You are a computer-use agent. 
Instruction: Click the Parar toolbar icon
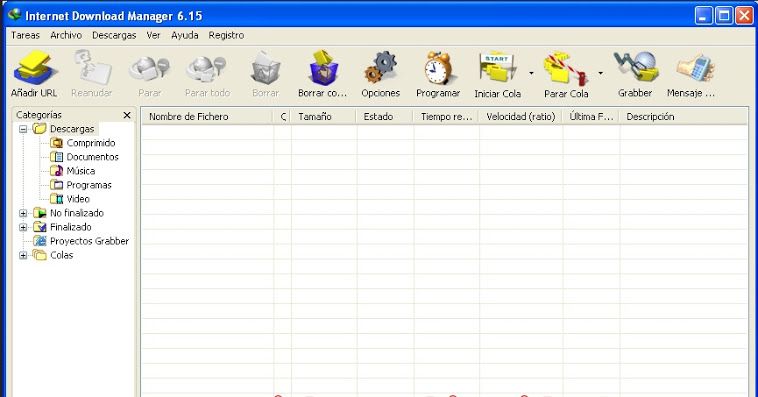pyautogui.click(x=149, y=69)
